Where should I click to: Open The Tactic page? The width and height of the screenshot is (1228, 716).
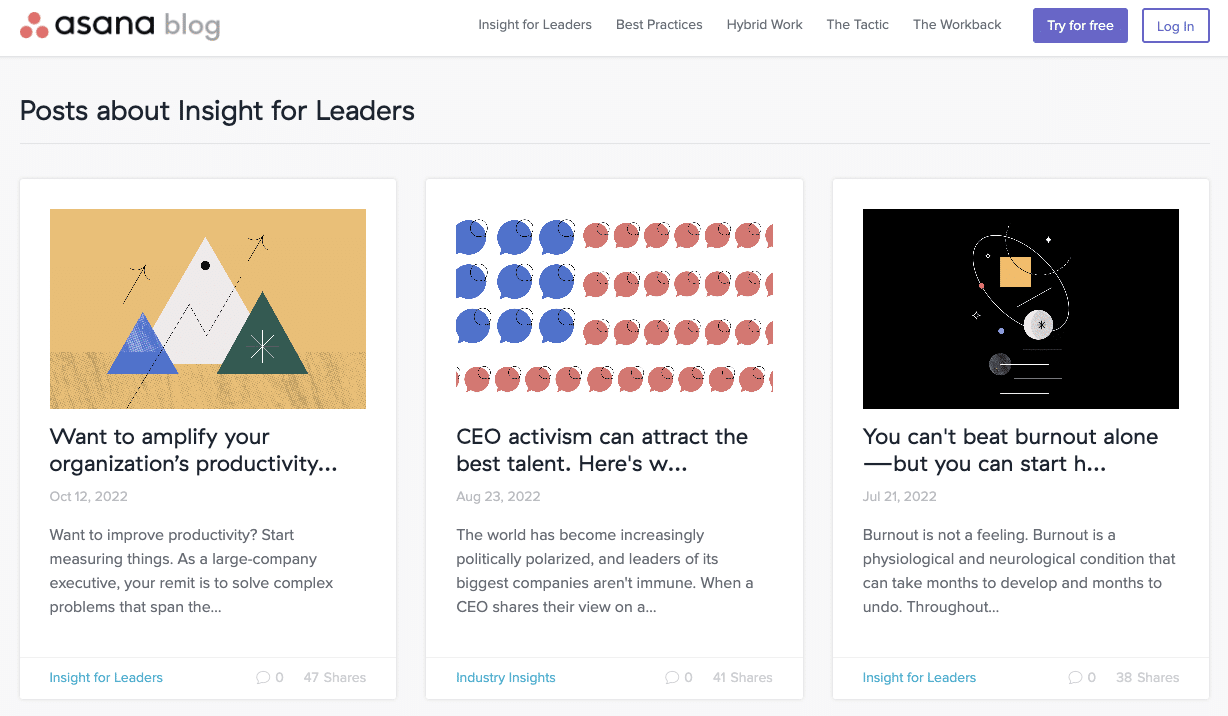click(x=857, y=25)
